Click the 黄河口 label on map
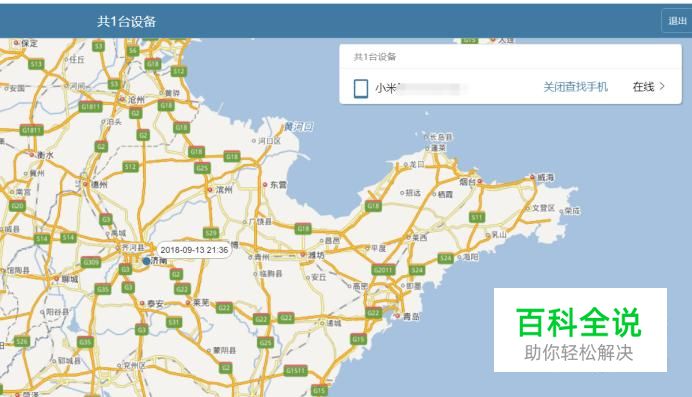This screenshot has width=692, height=397. point(298,127)
